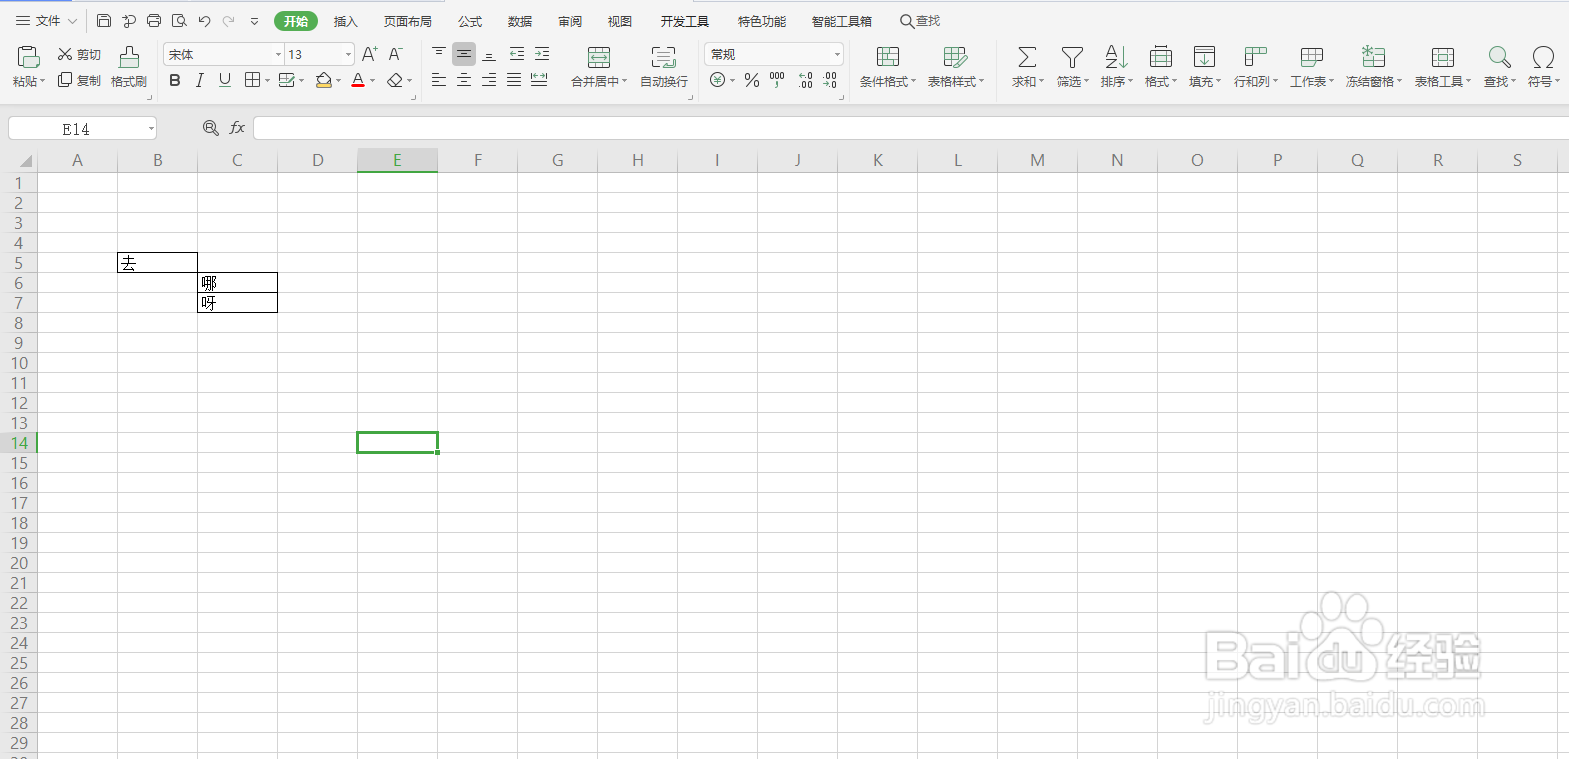Toggle Wrap Text (自动换行)
The image size is (1569, 759).
(x=664, y=66)
